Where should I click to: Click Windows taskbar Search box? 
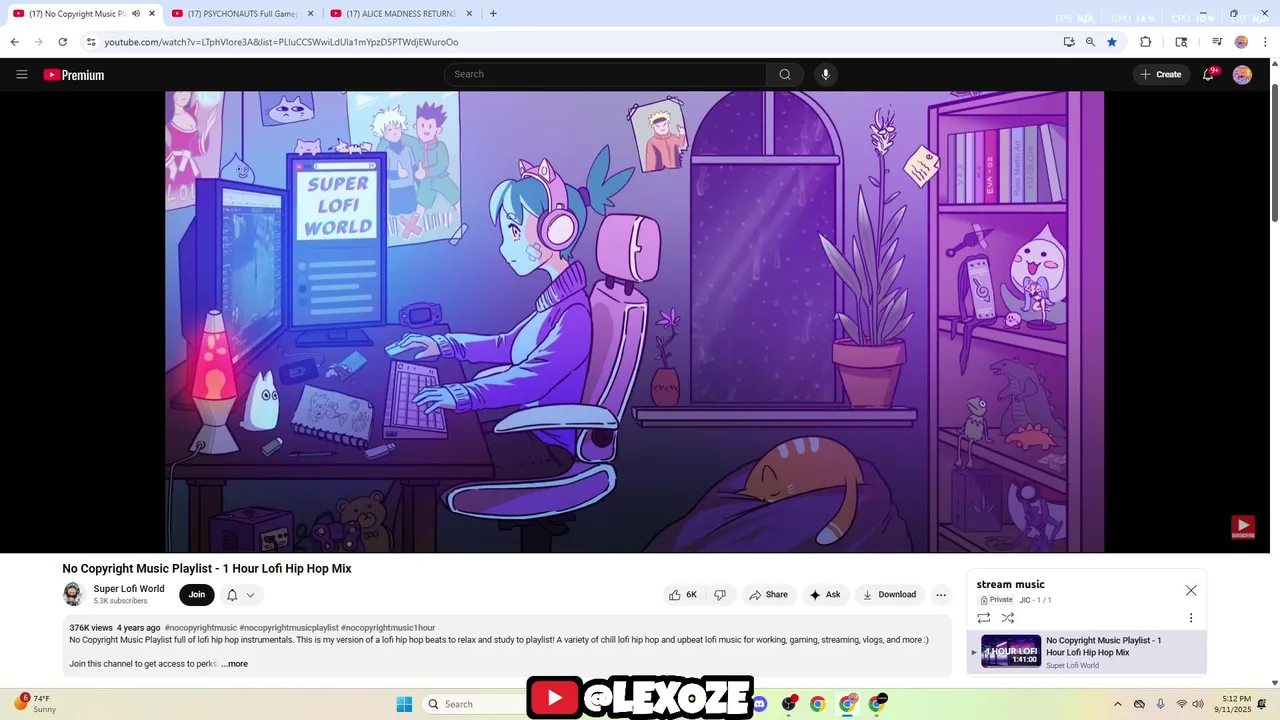[474, 704]
